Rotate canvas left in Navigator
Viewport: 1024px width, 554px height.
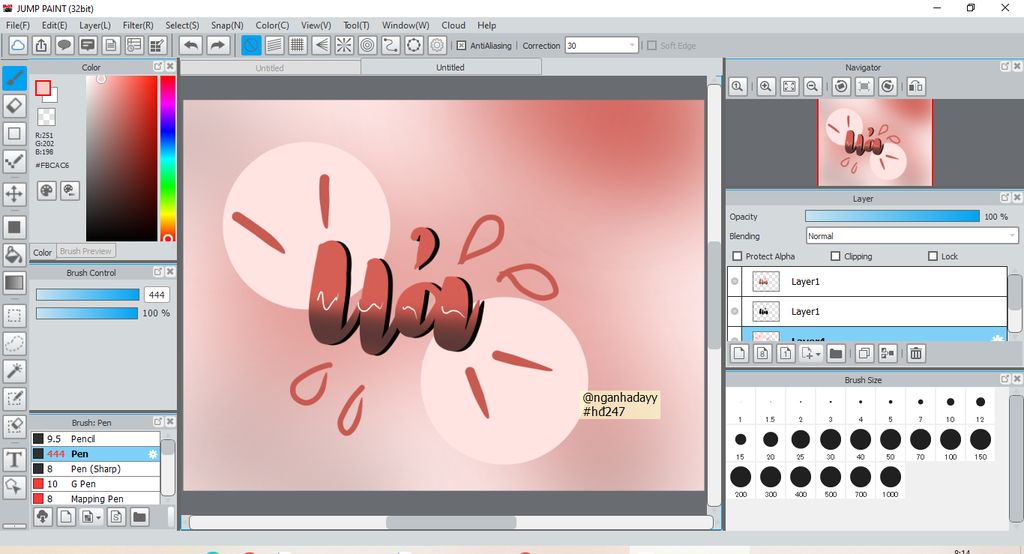click(x=841, y=86)
